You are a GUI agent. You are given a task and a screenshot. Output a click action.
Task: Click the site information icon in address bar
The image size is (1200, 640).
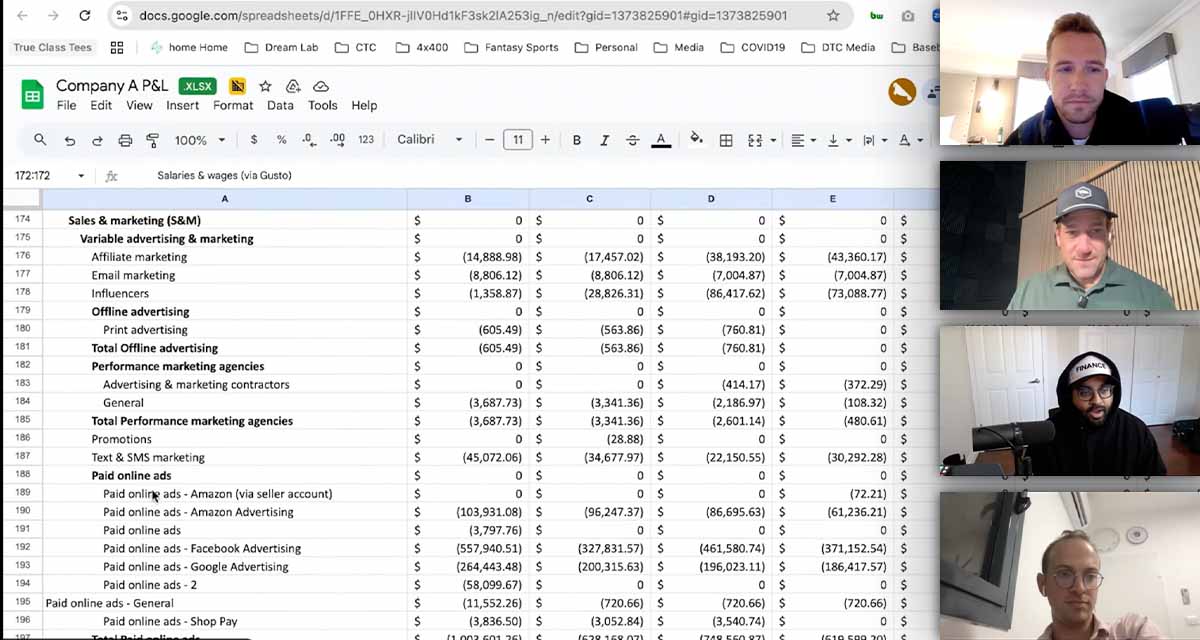point(122,16)
